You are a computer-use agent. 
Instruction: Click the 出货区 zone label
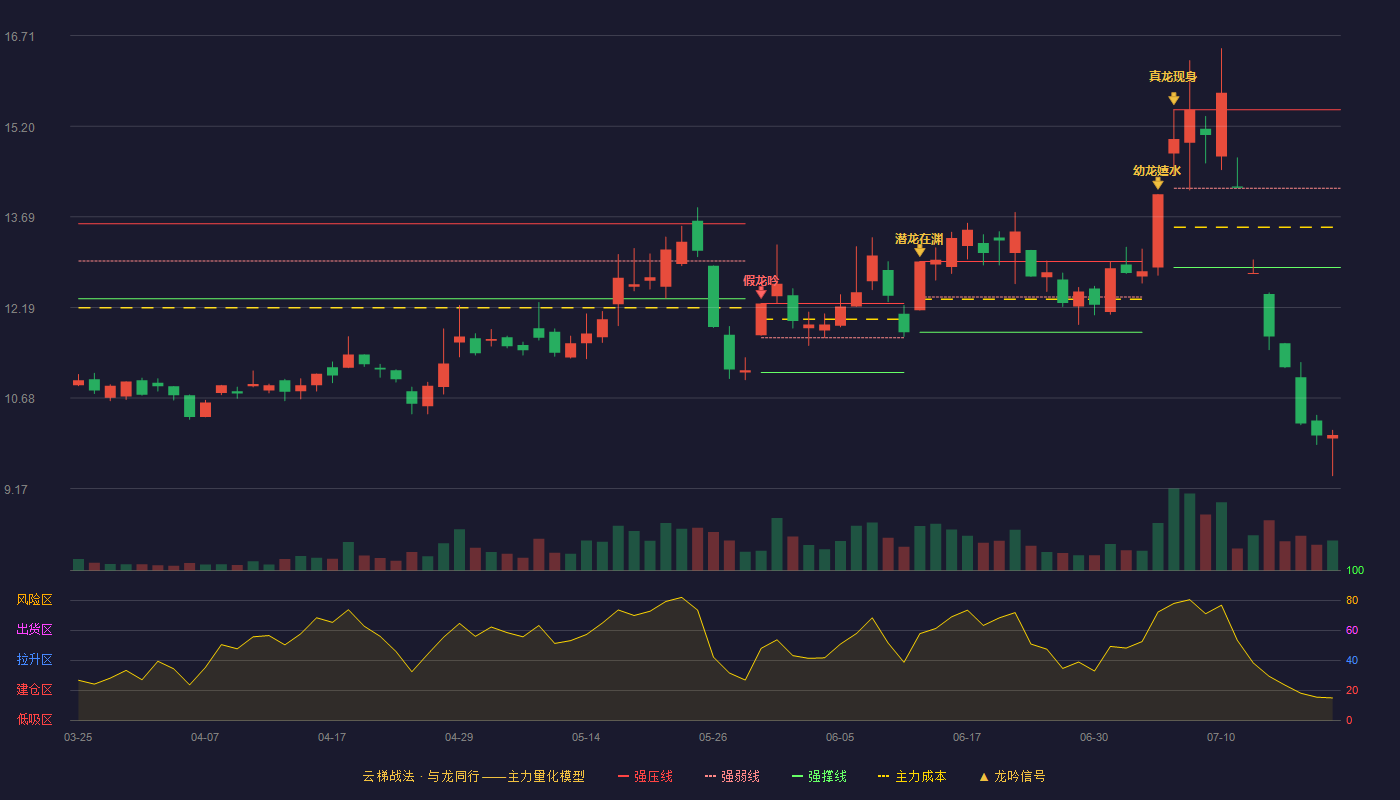34,630
